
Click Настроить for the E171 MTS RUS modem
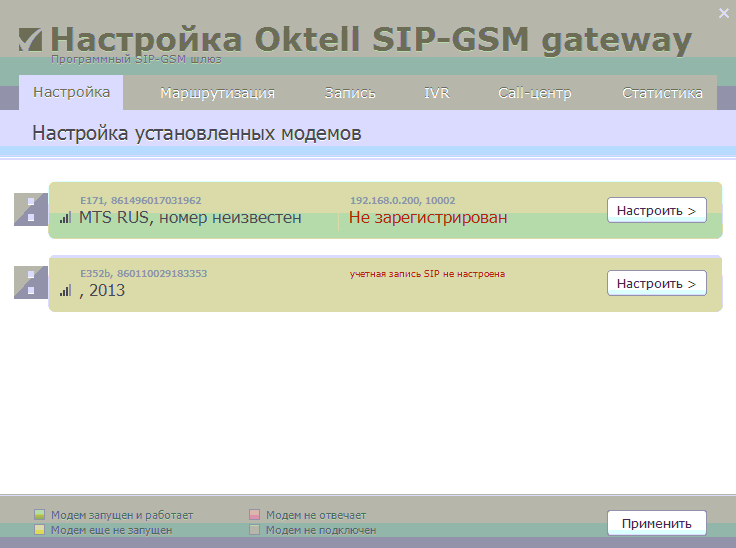tap(657, 210)
